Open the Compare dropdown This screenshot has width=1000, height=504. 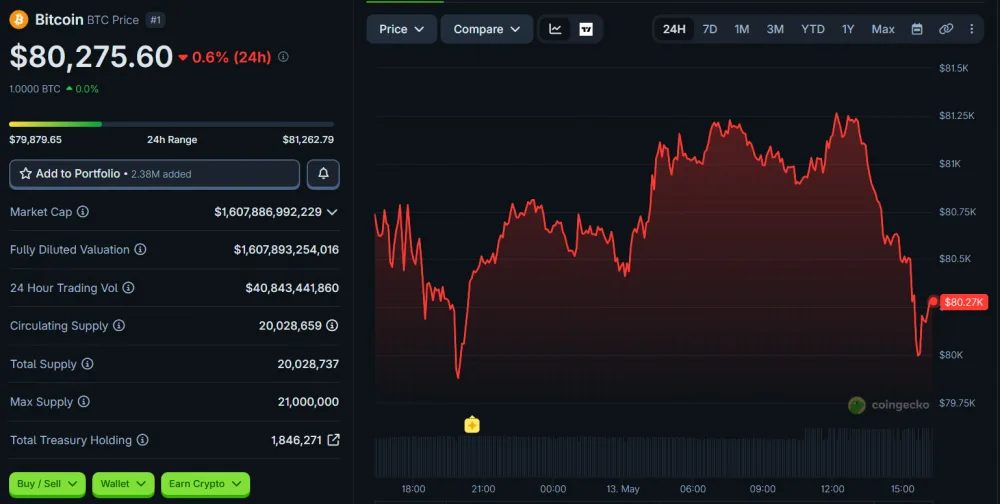coord(487,29)
